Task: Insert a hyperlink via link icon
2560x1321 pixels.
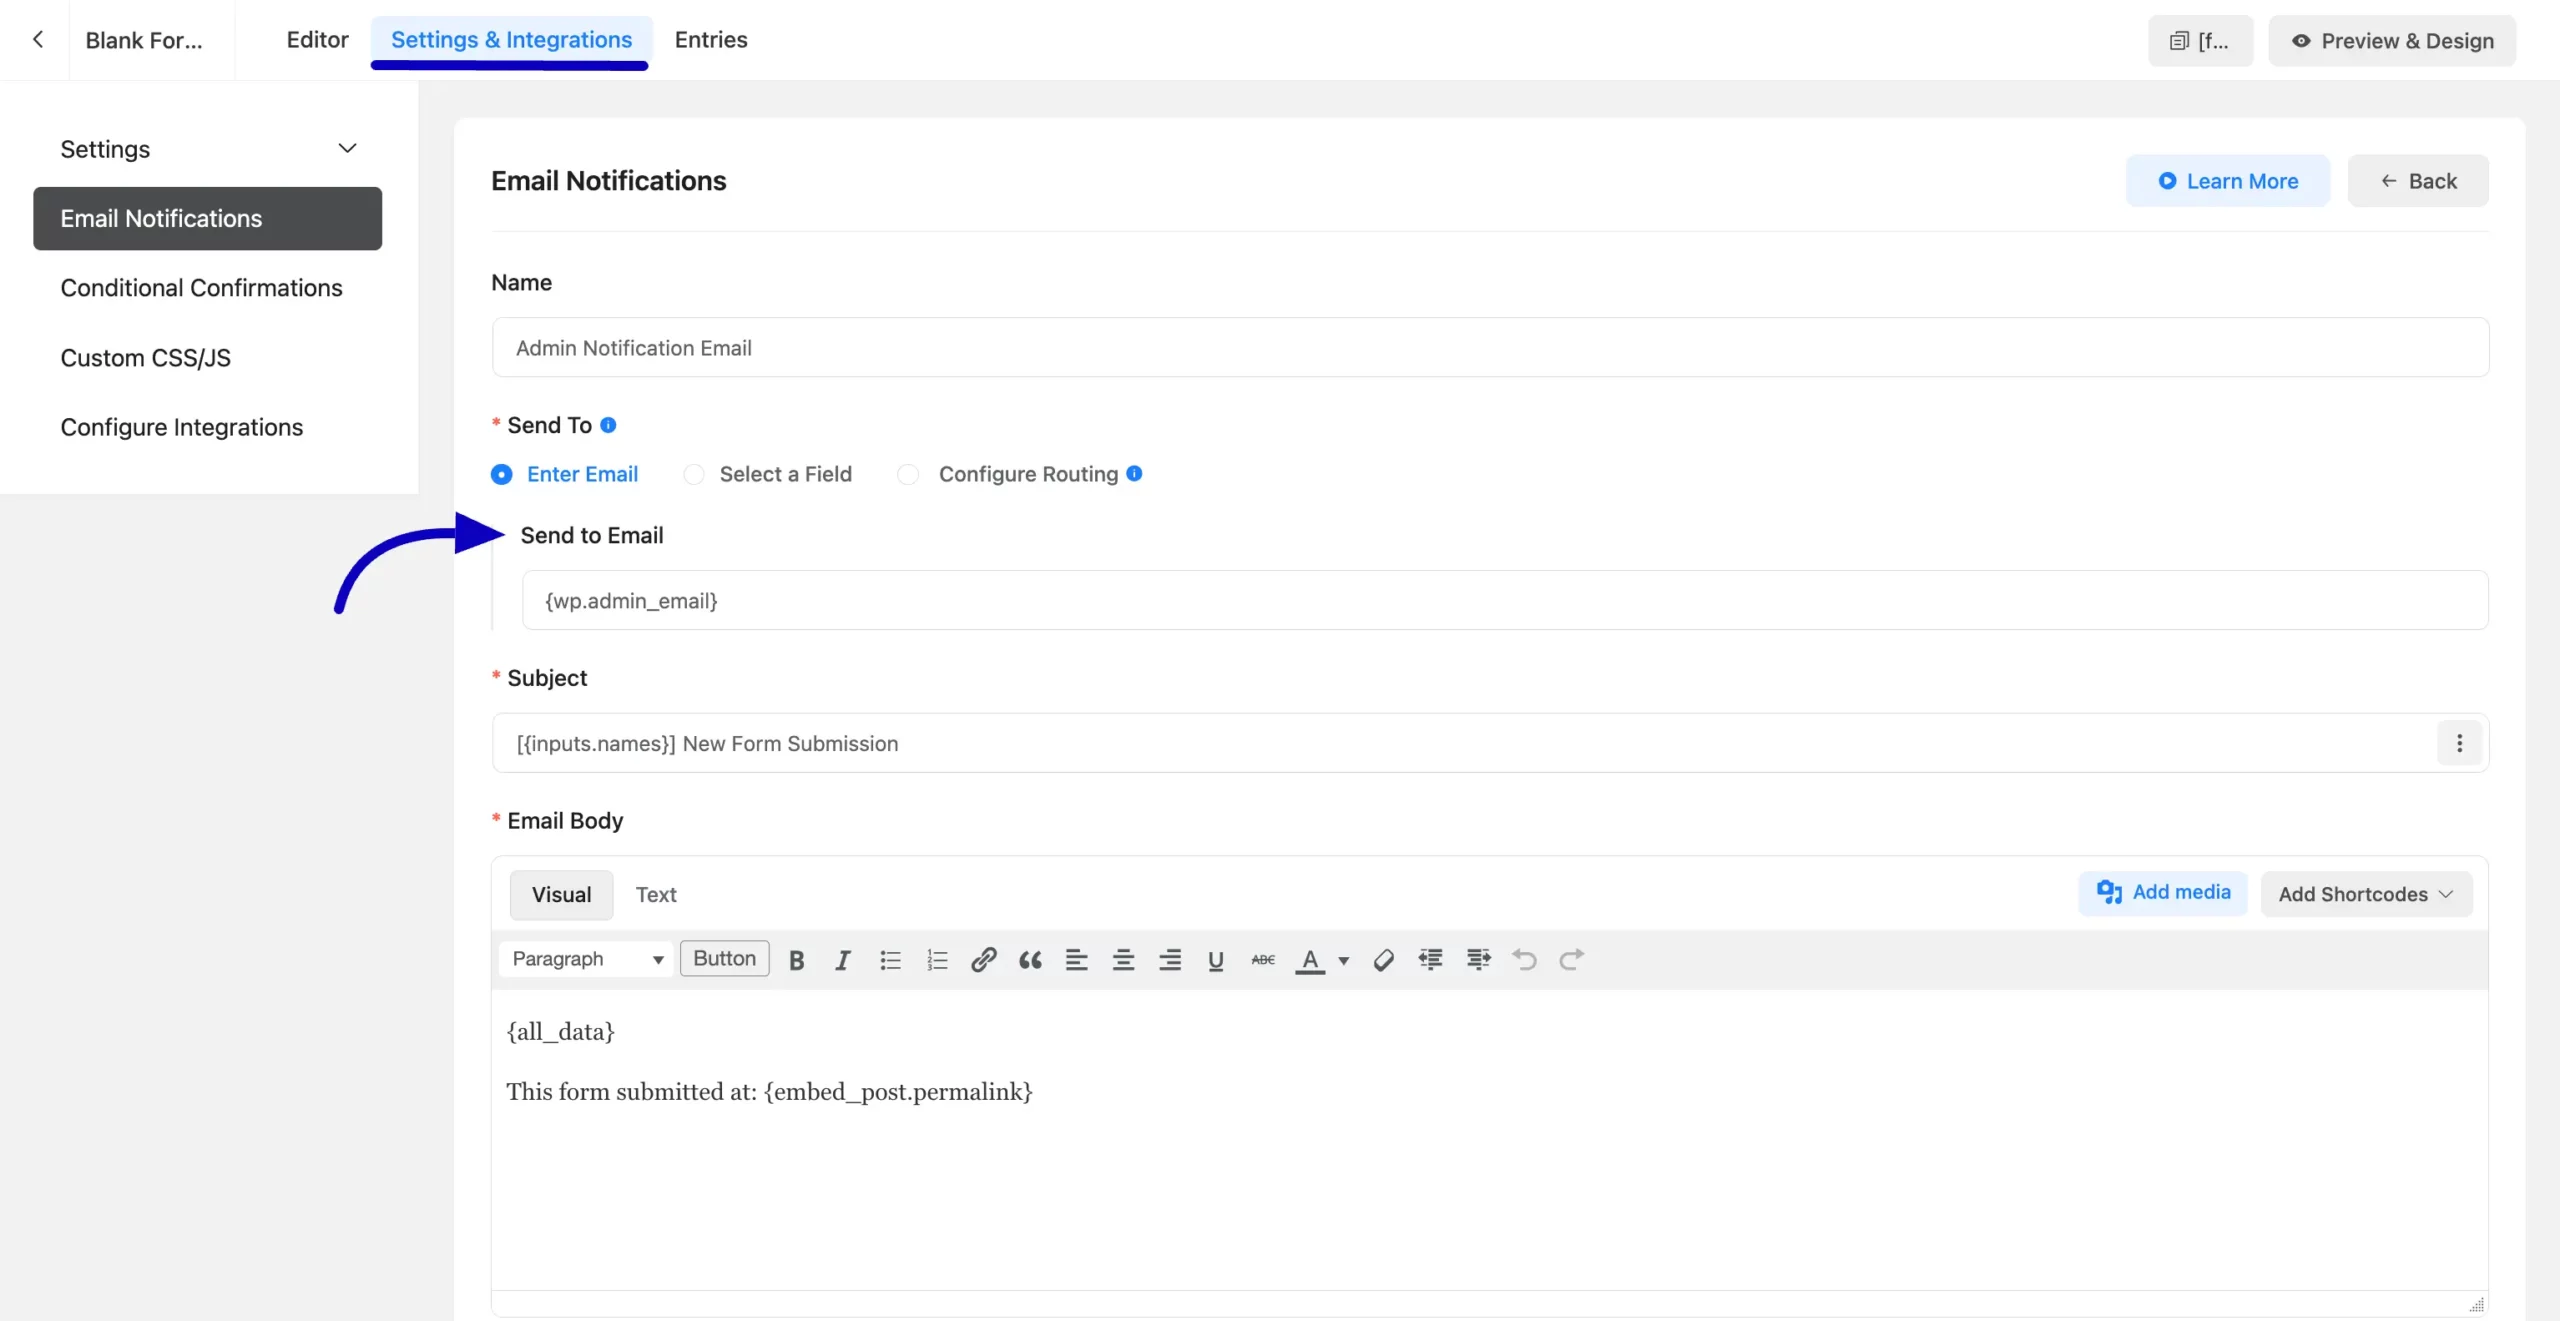Action: [983, 960]
